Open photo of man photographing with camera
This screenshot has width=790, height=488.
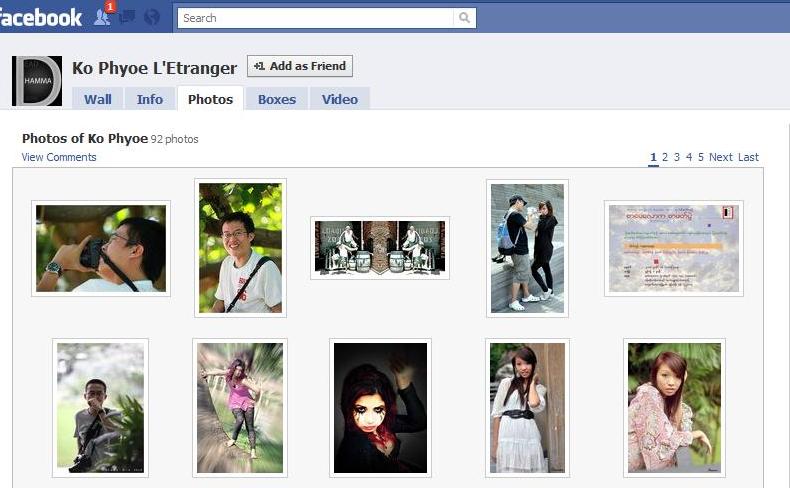(101, 248)
